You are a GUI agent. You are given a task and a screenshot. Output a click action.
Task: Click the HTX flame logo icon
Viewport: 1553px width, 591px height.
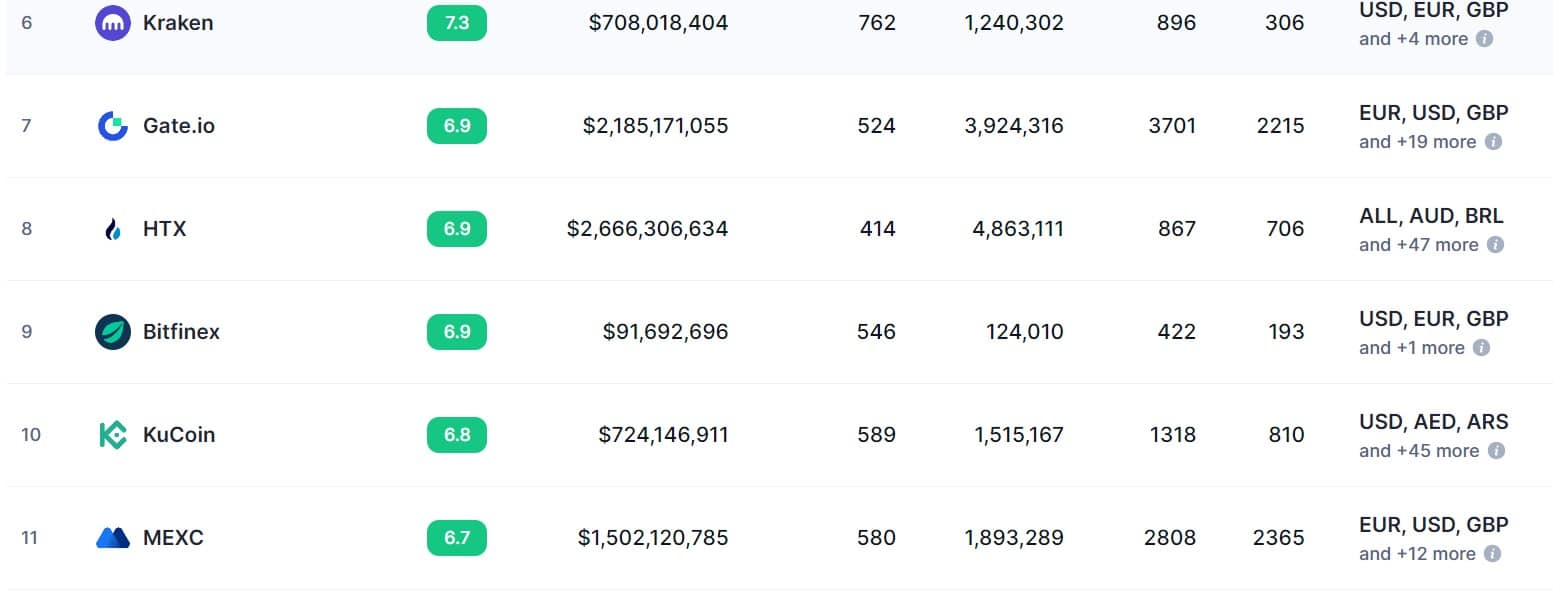[x=113, y=229]
